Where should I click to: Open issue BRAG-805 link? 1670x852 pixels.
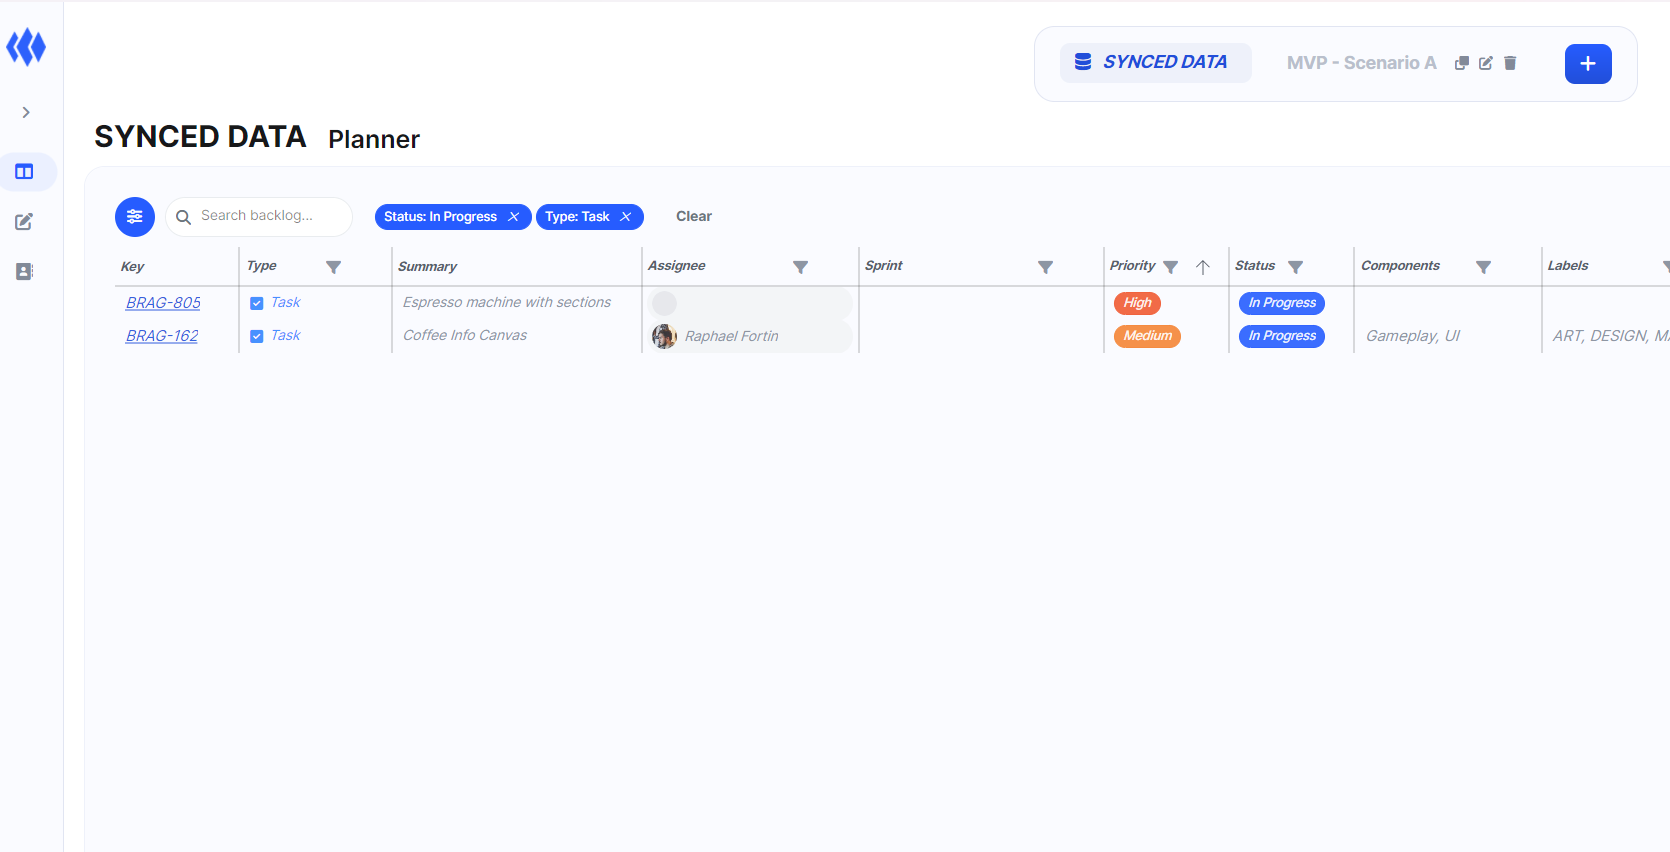coord(163,303)
